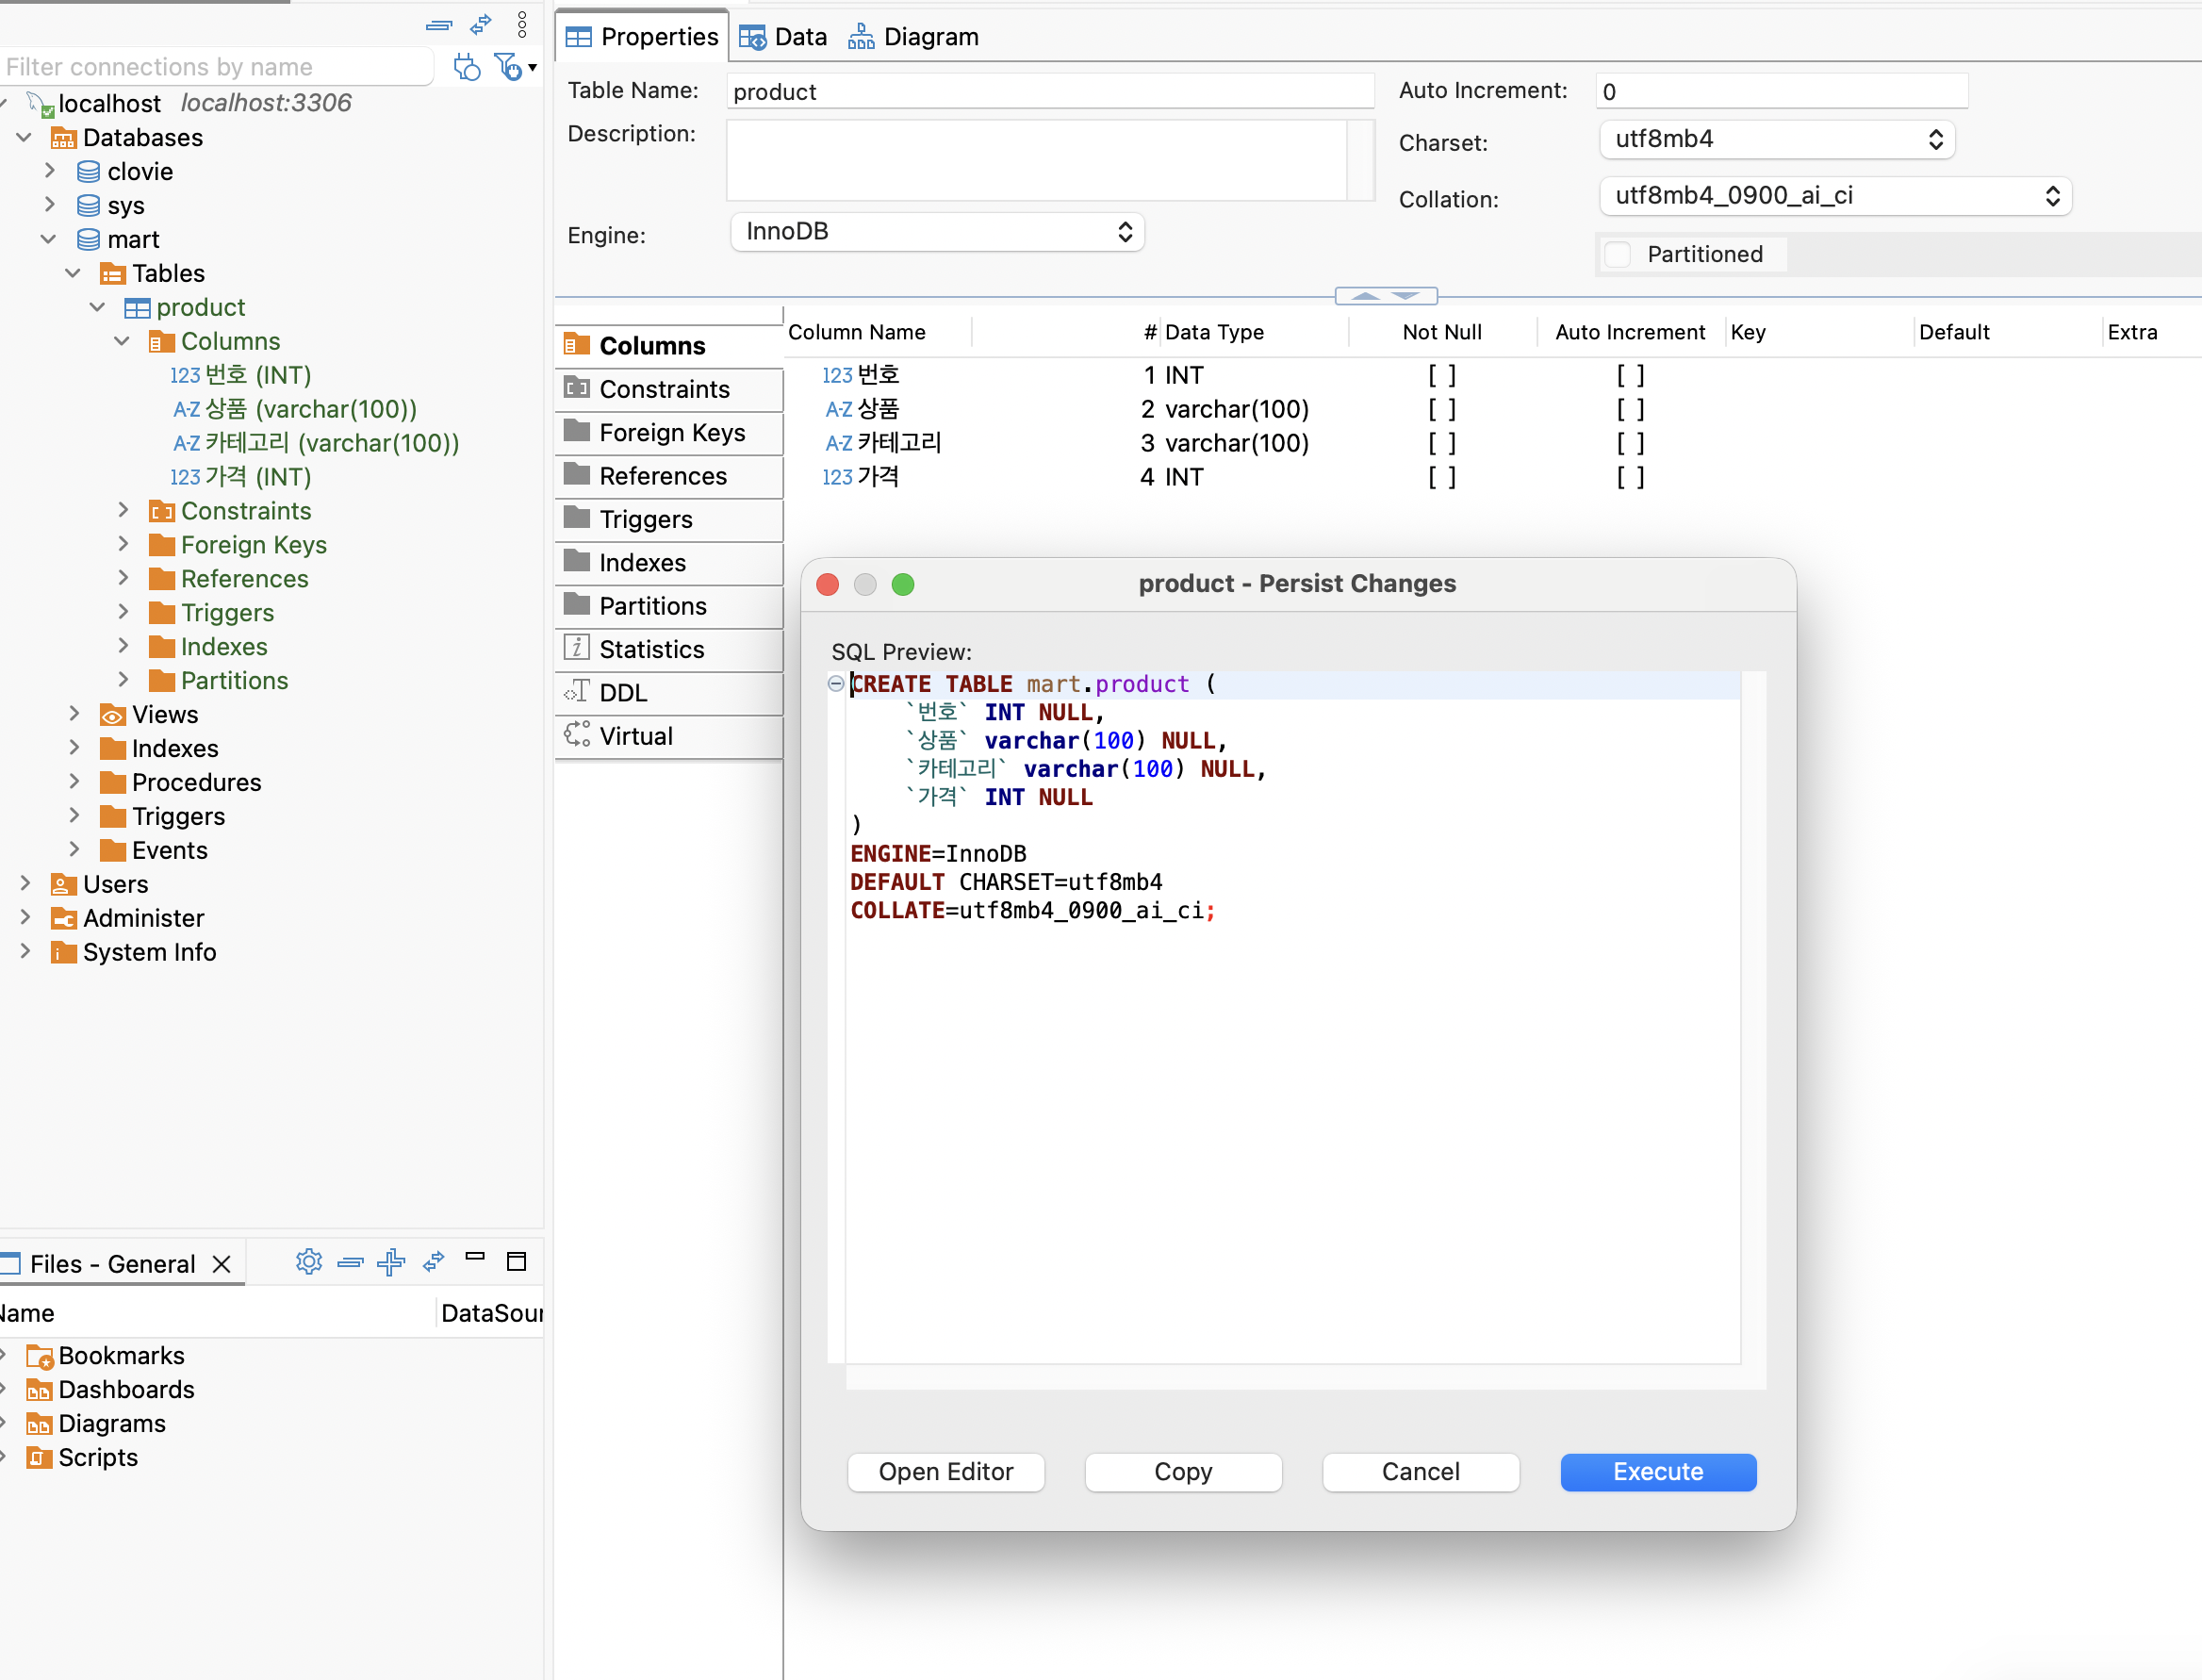The width and height of the screenshot is (2202, 1680).
Task: Click the Files panel settings gear icon
Action: point(309,1262)
